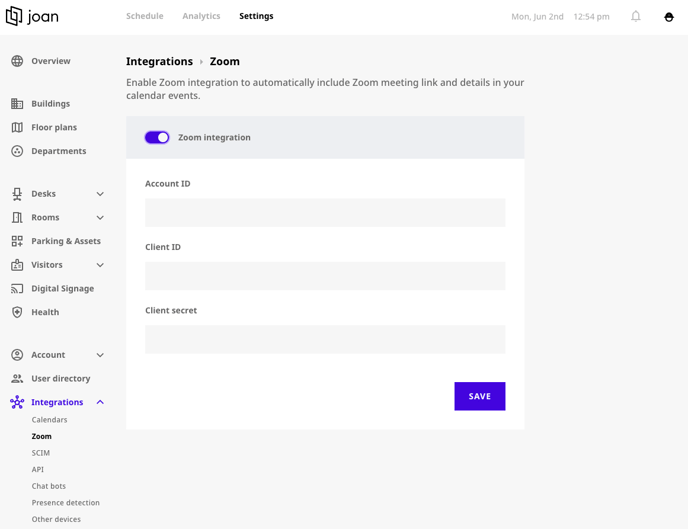688x529 pixels.
Task: Click the Integrations breadcrumb link
Action: (x=159, y=61)
